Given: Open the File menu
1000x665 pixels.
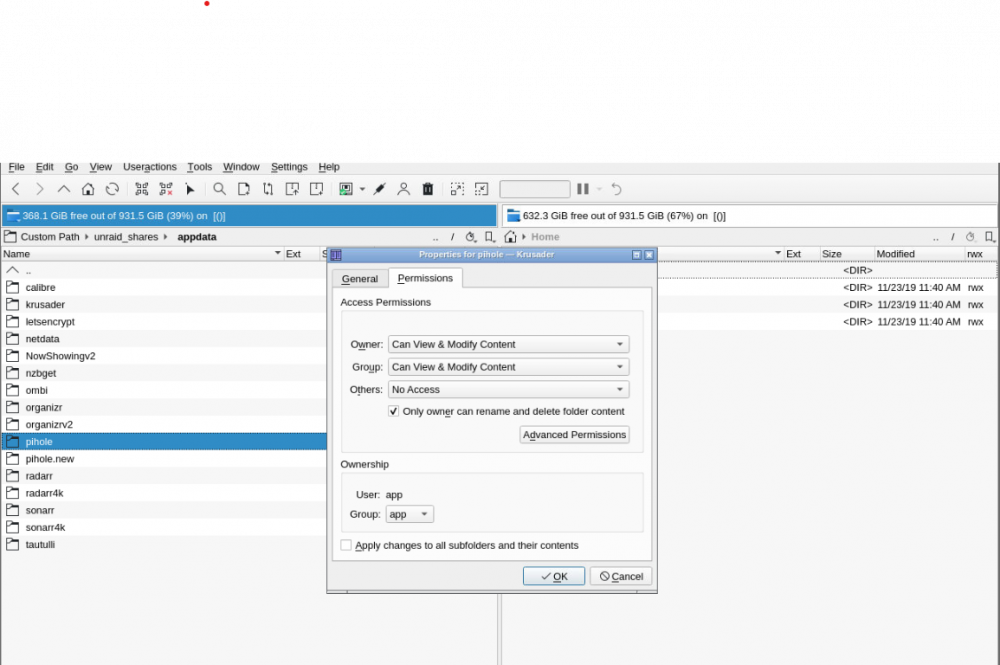Looking at the screenshot, I should (x=17, y=167).
